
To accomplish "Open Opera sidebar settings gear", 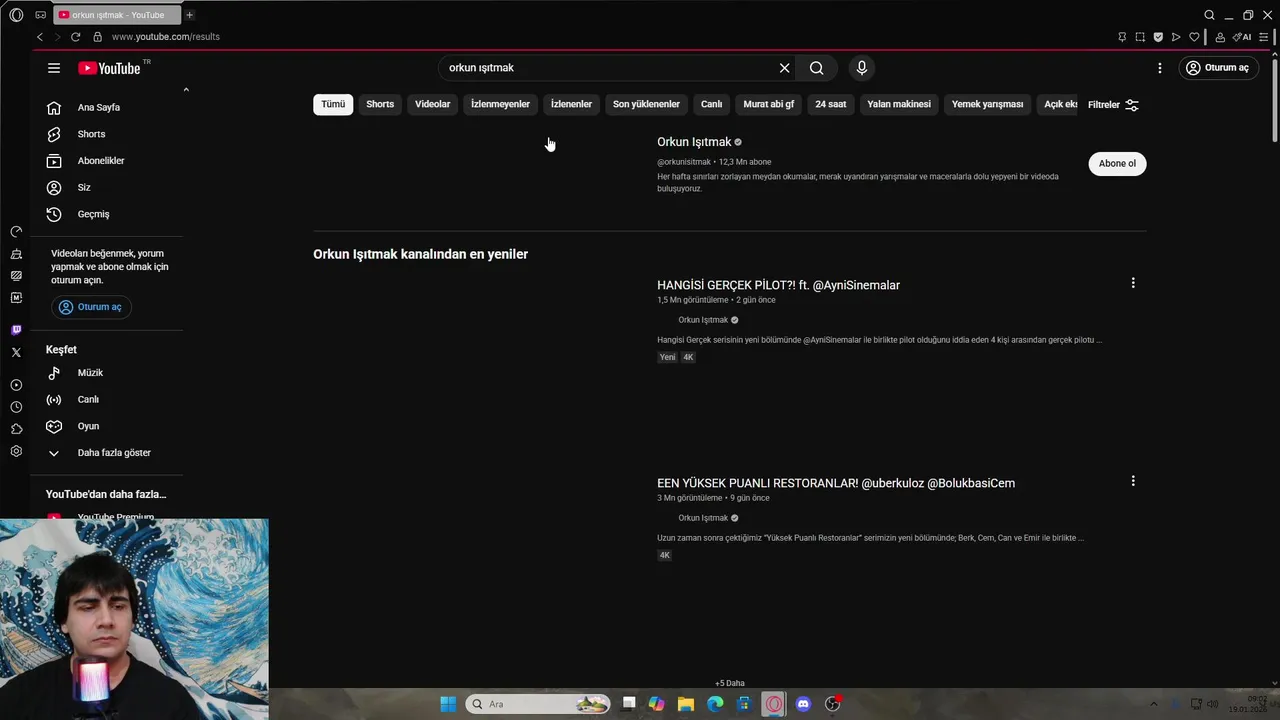I will [x=16, y=451].
